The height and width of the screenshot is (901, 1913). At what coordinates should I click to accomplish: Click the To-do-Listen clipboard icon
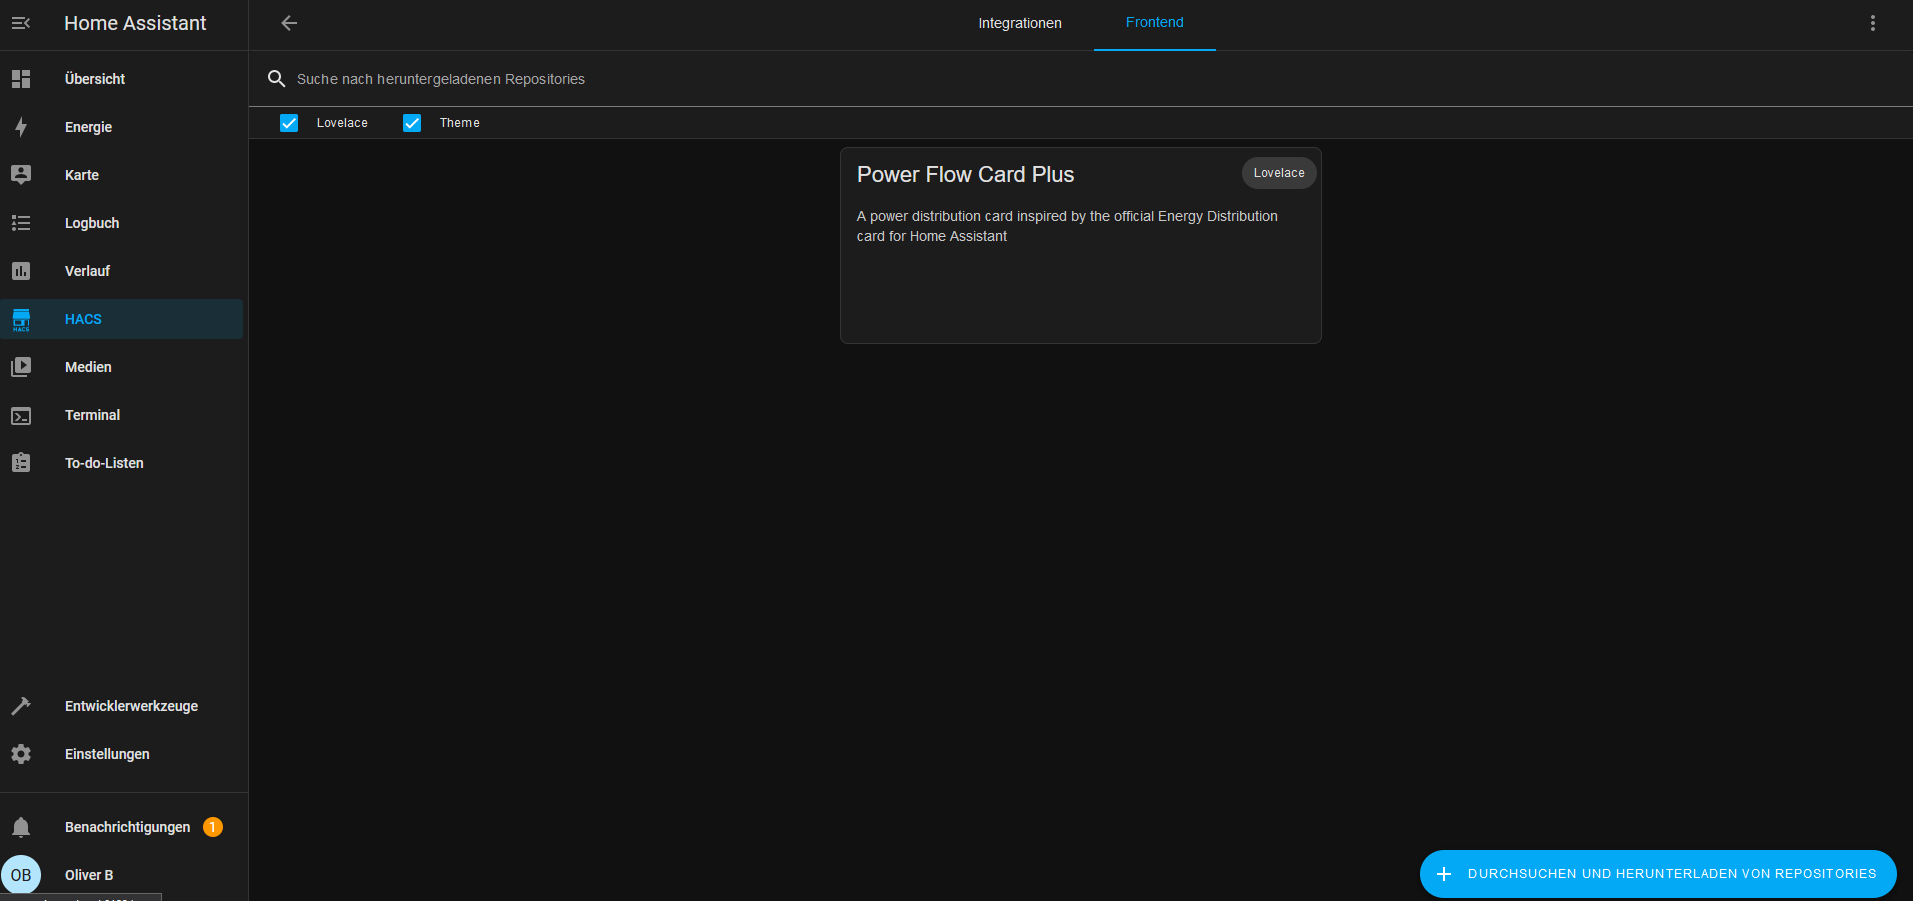click(x=21, y=463)
